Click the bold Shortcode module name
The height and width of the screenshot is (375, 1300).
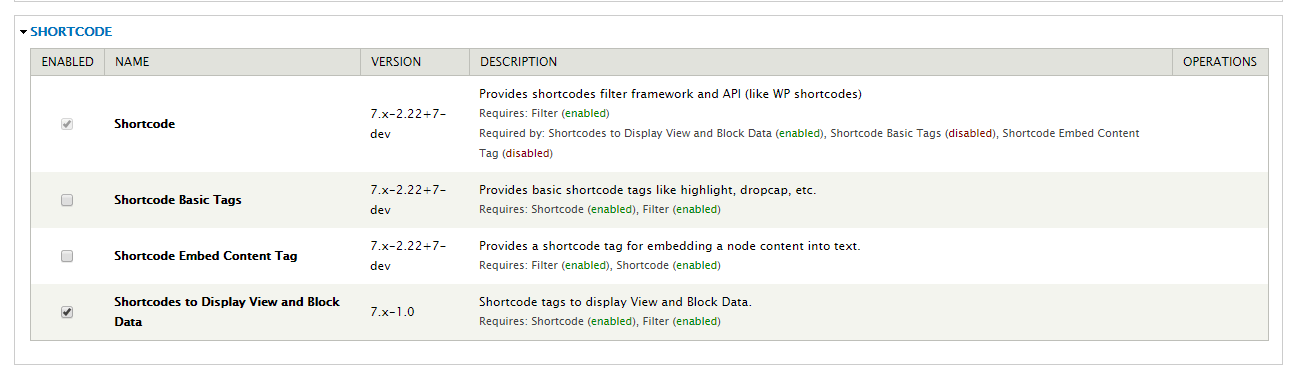[x=144, y=124]
